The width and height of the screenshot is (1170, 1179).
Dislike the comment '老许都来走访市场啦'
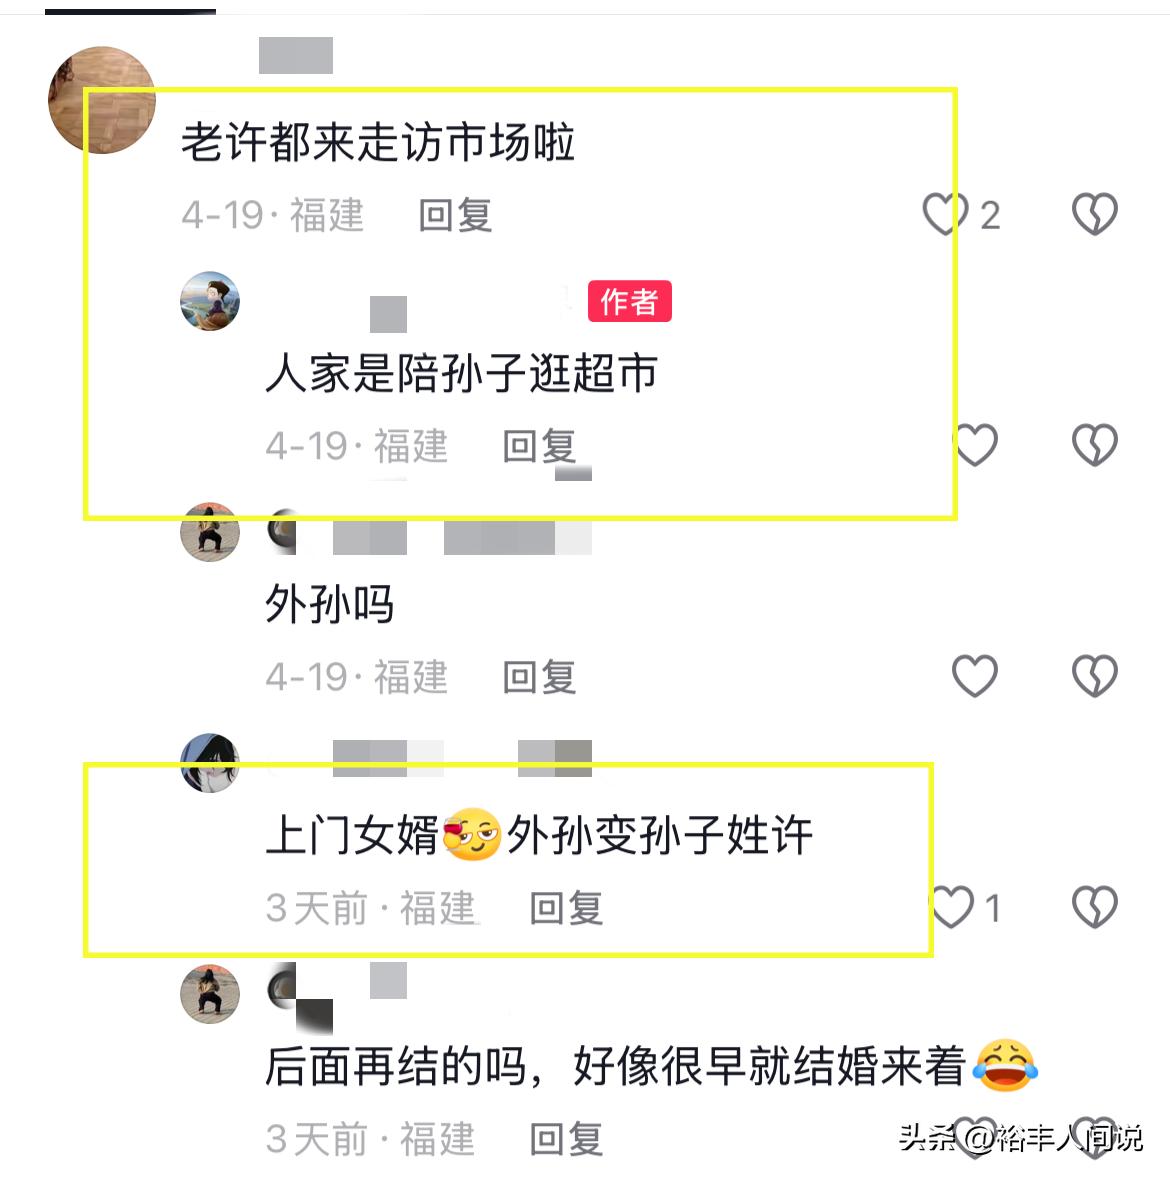point(1094,214)
